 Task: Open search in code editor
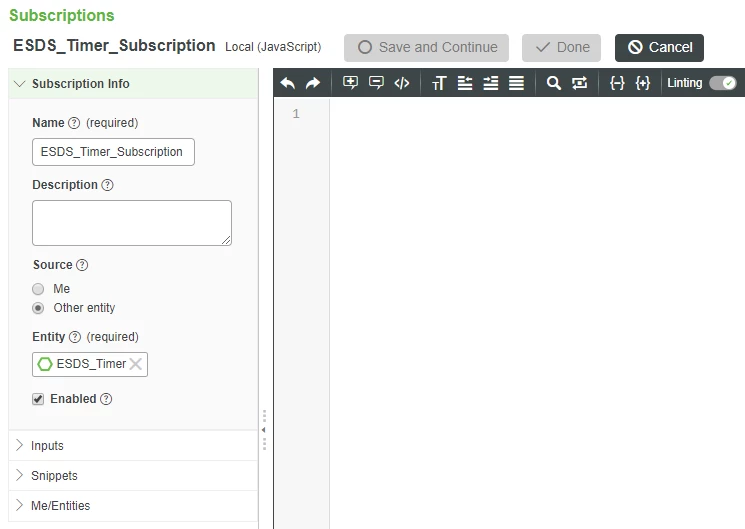tap(554, 83)
